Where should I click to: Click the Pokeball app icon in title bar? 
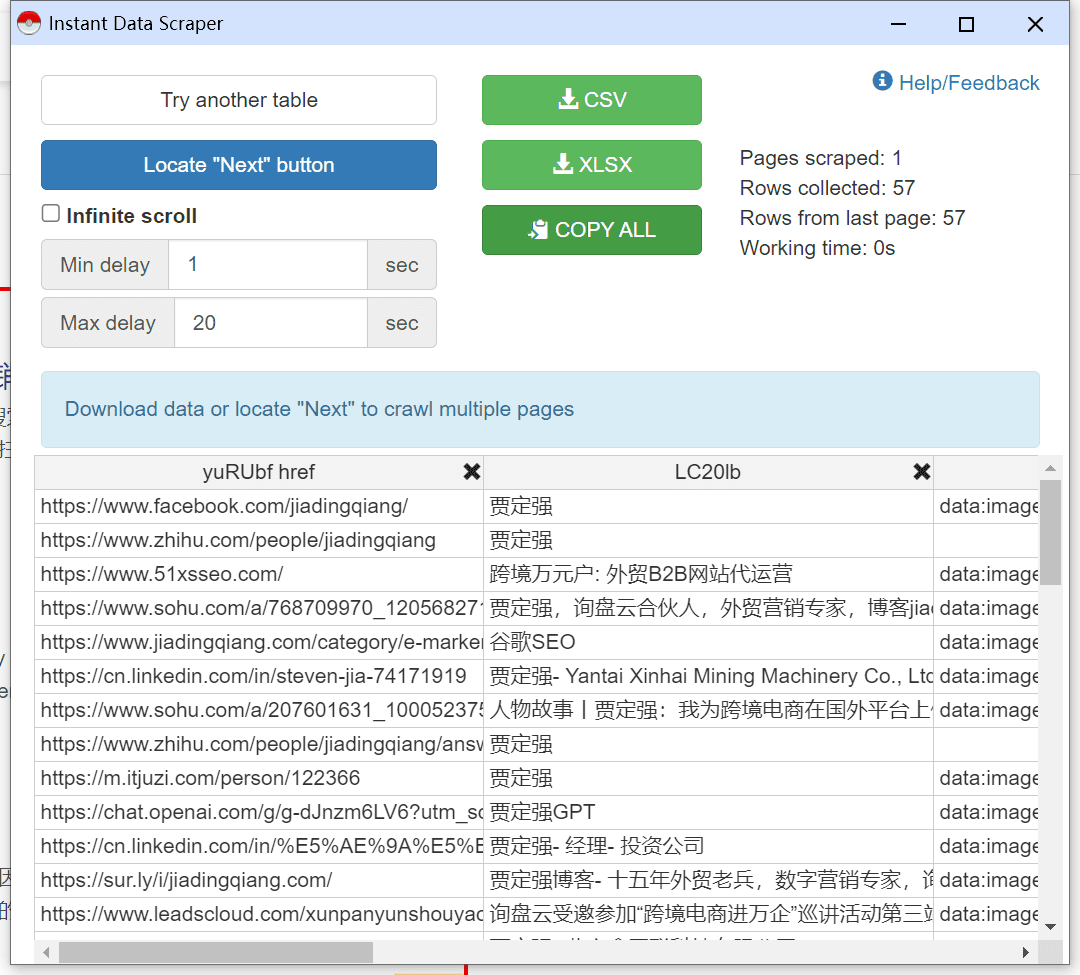29,23
